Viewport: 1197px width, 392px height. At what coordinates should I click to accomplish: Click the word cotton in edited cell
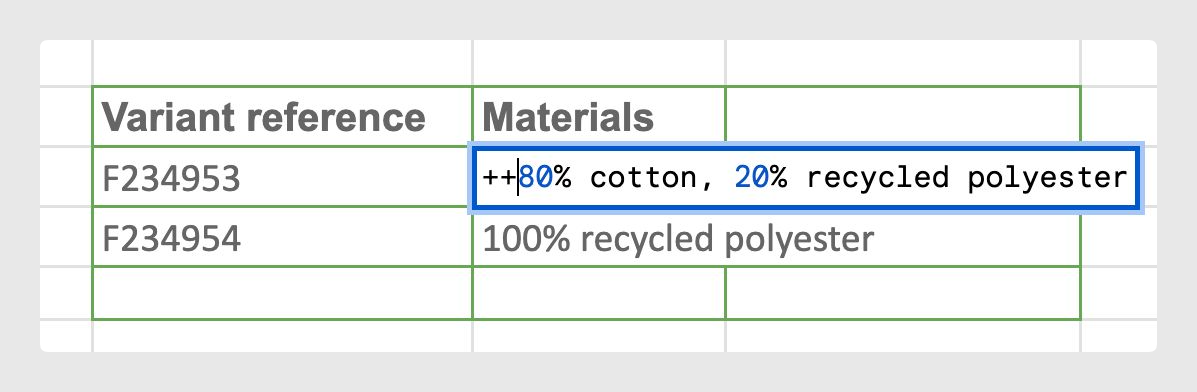pos(633,178)
